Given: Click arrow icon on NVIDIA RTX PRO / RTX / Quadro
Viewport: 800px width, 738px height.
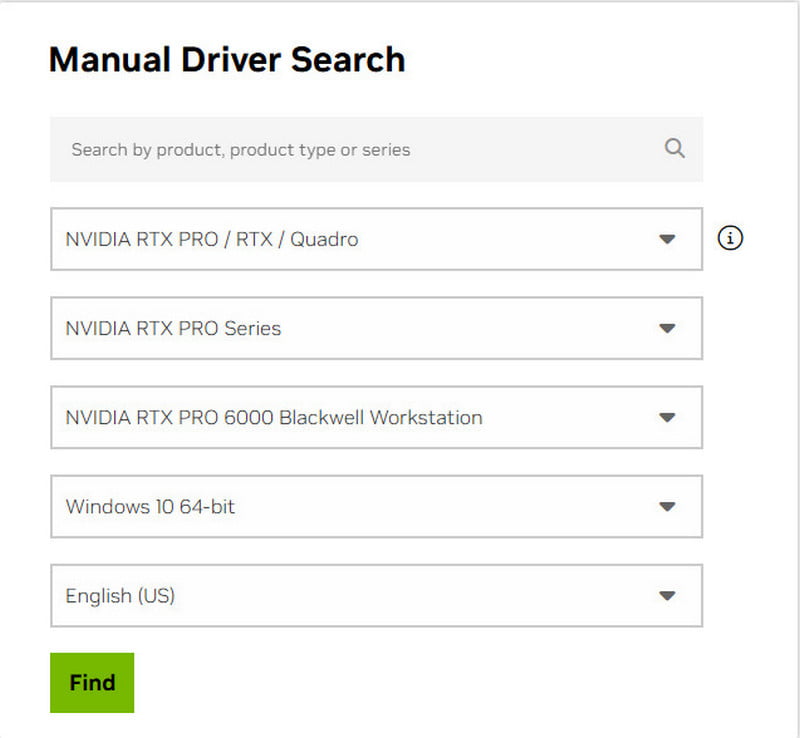Looking at the screenshot, I should 667,239.
